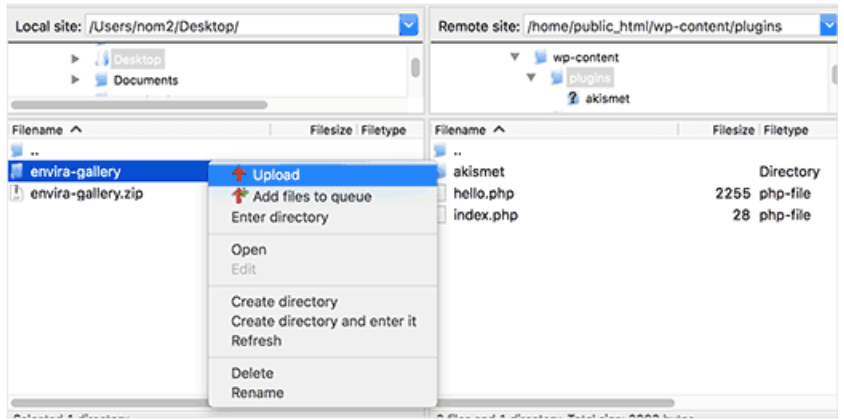Click the hello.php file icon
844x420 pixels.
442,193
